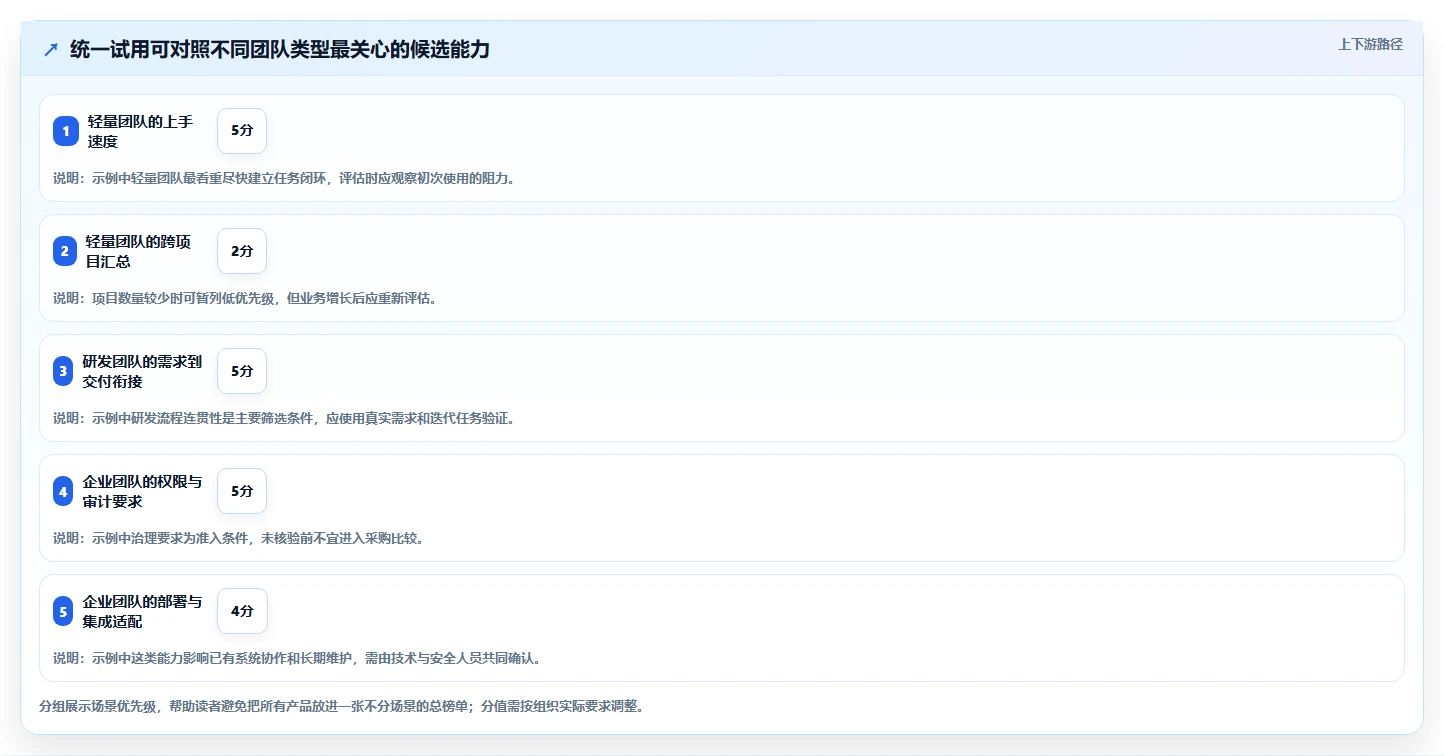Screen dimensions: 1444x756
Task: Click the note about 治理要求为准入条件
Action: [239, 538]
